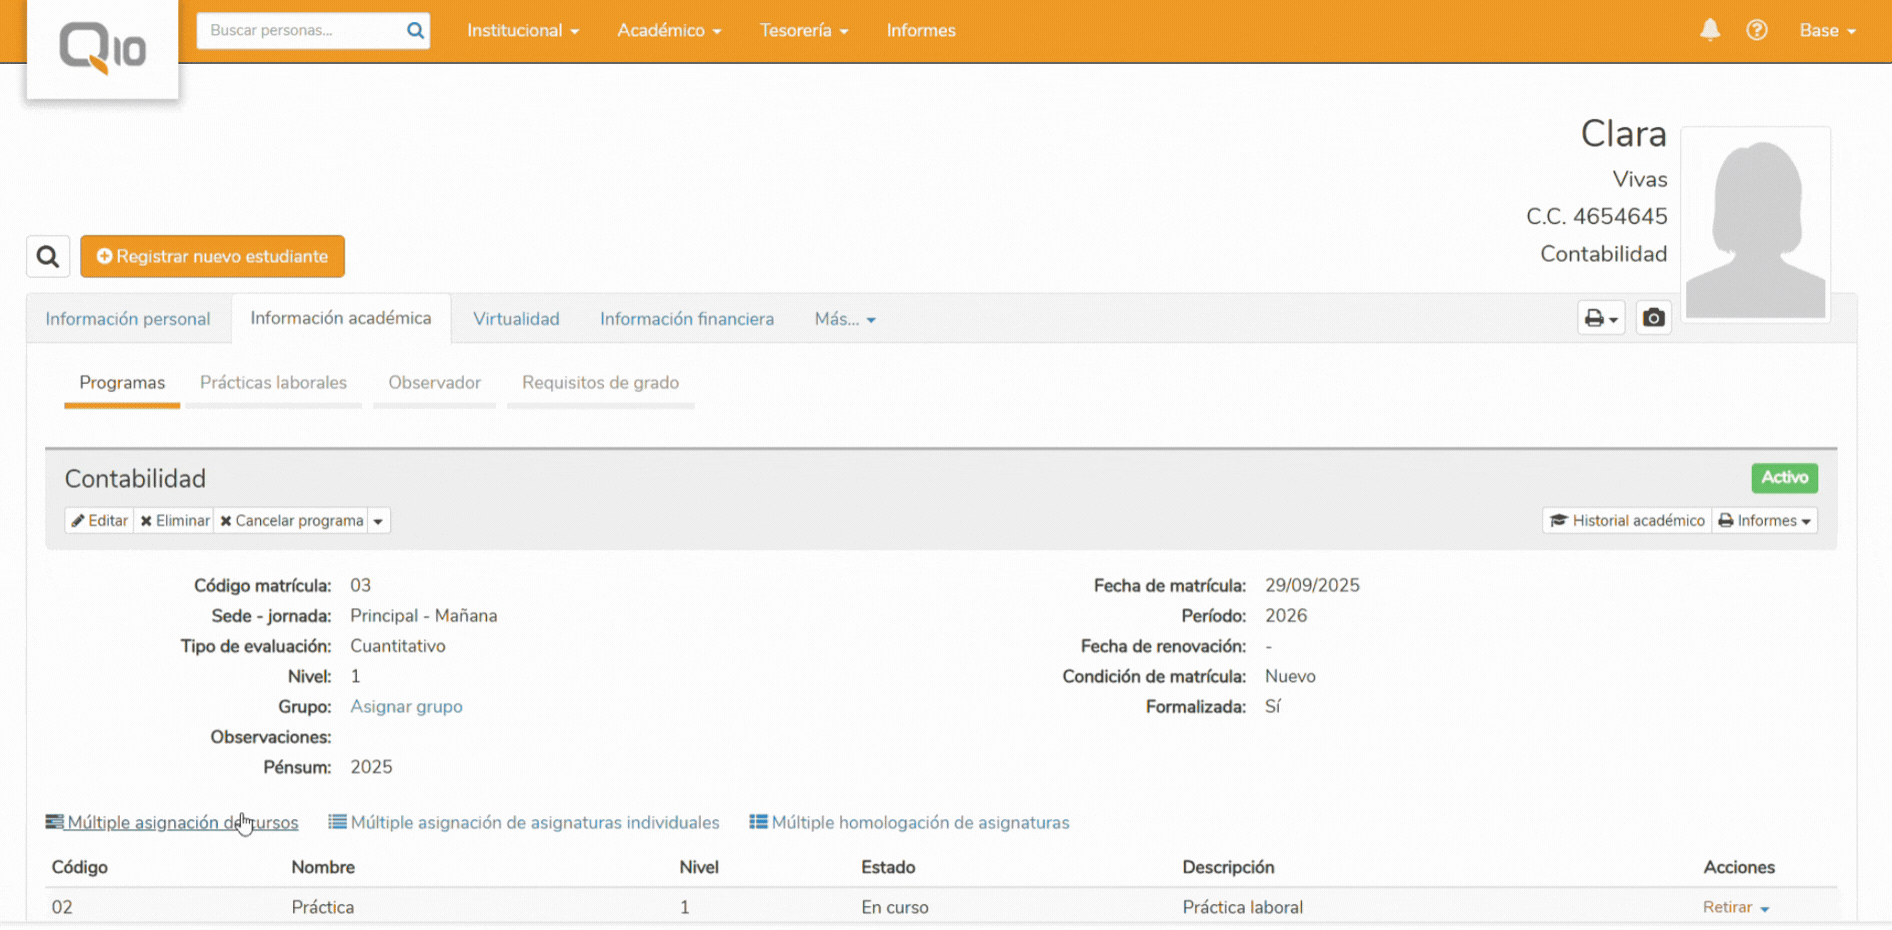Open the notifications bell
1892x930 pixels.
coord(1710,30)
